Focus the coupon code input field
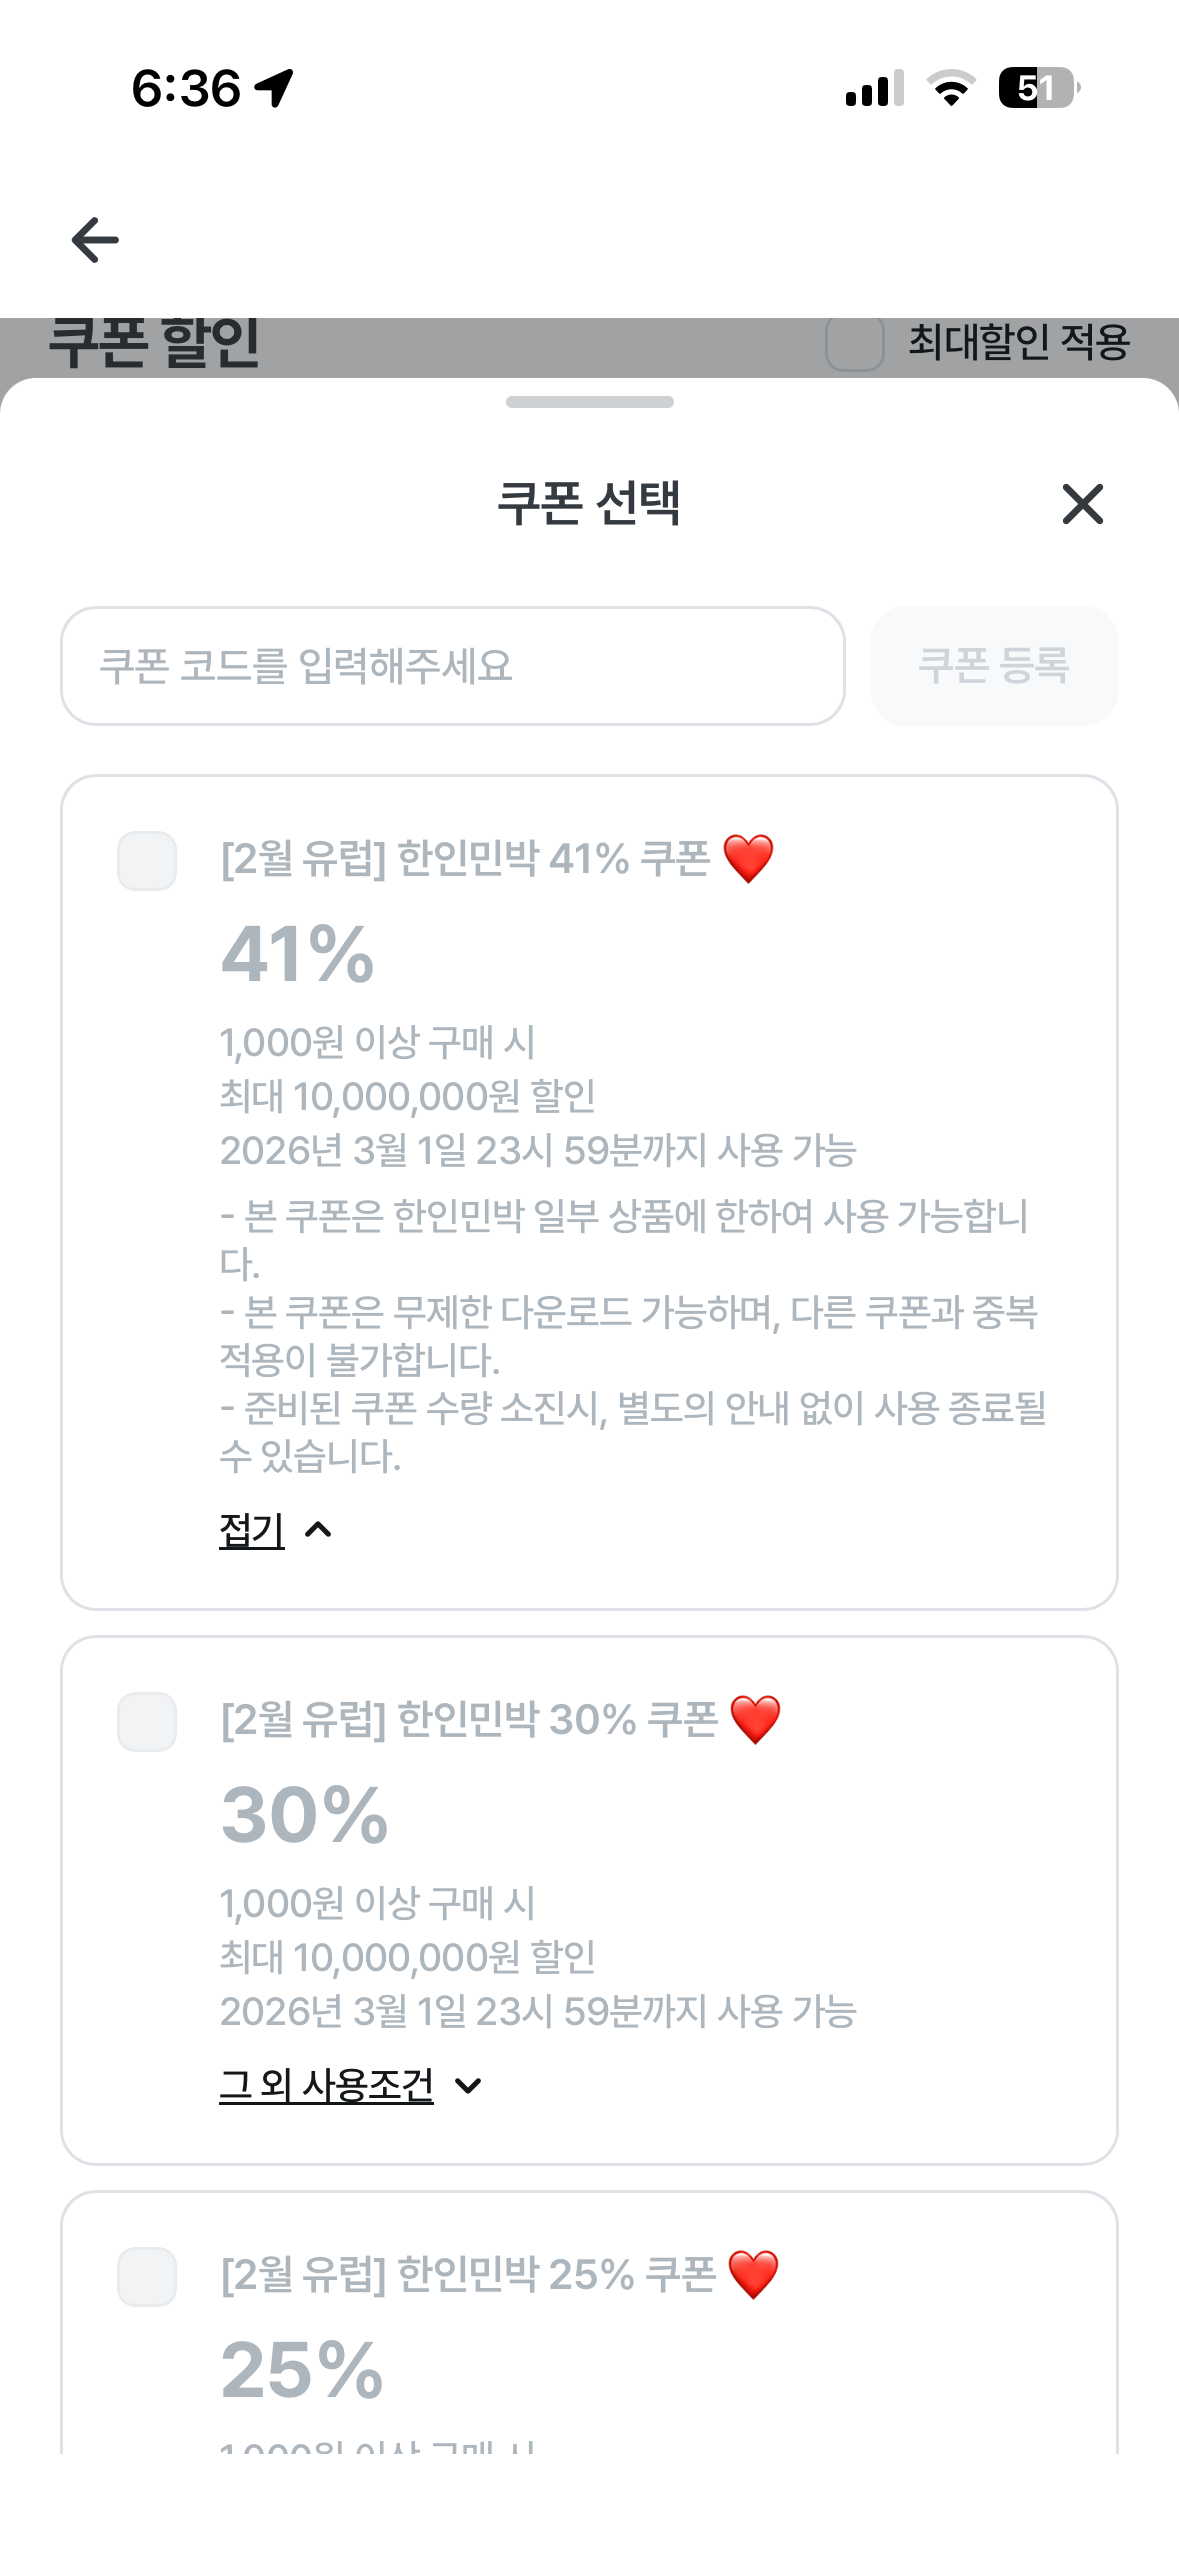This screenshot has height=2556, width=1179. [453, 666]
